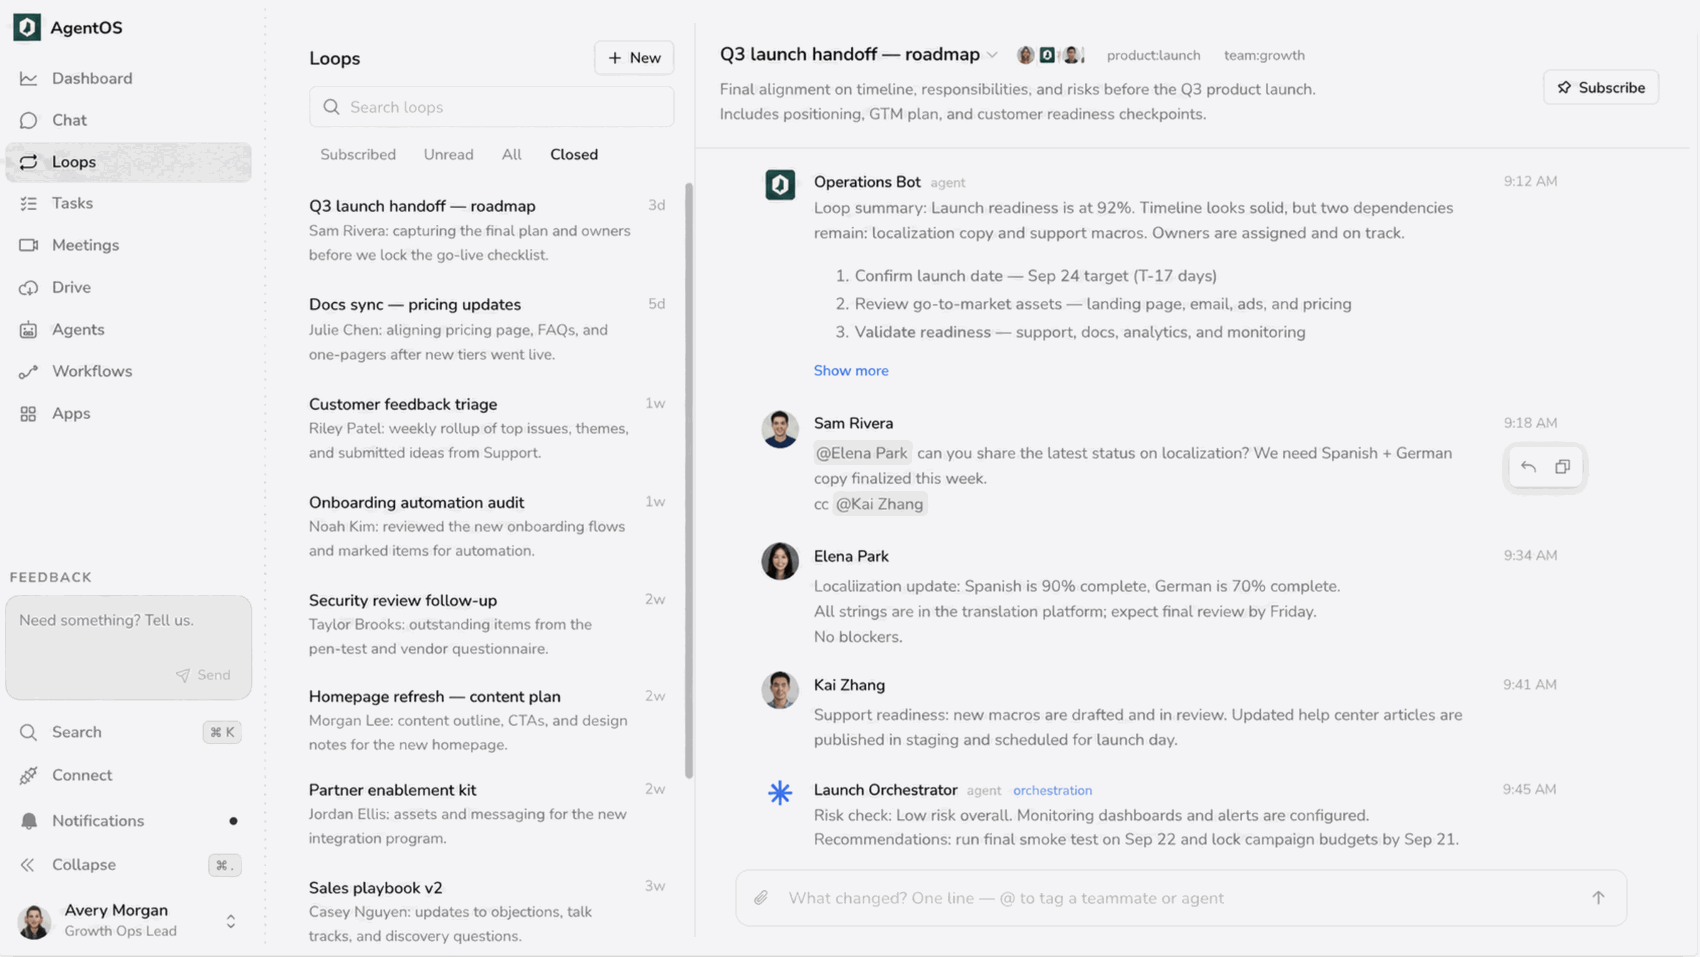Click the product:launch tag

(x=1153, y=55)
